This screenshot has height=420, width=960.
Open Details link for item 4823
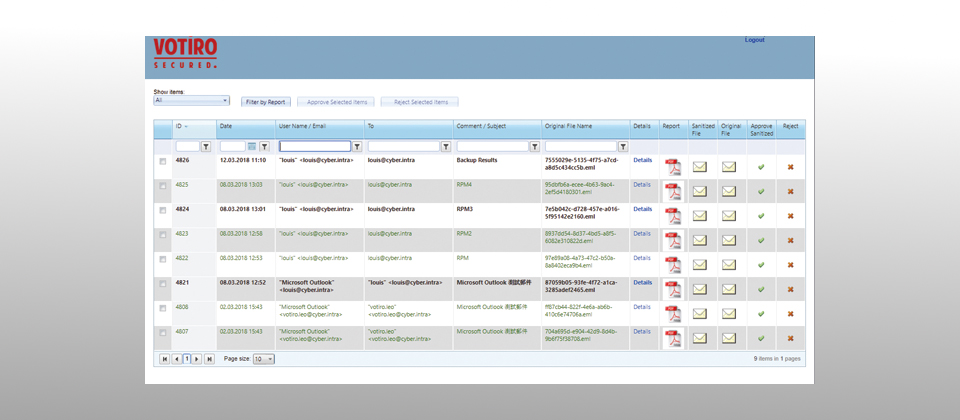pos(642,233)
